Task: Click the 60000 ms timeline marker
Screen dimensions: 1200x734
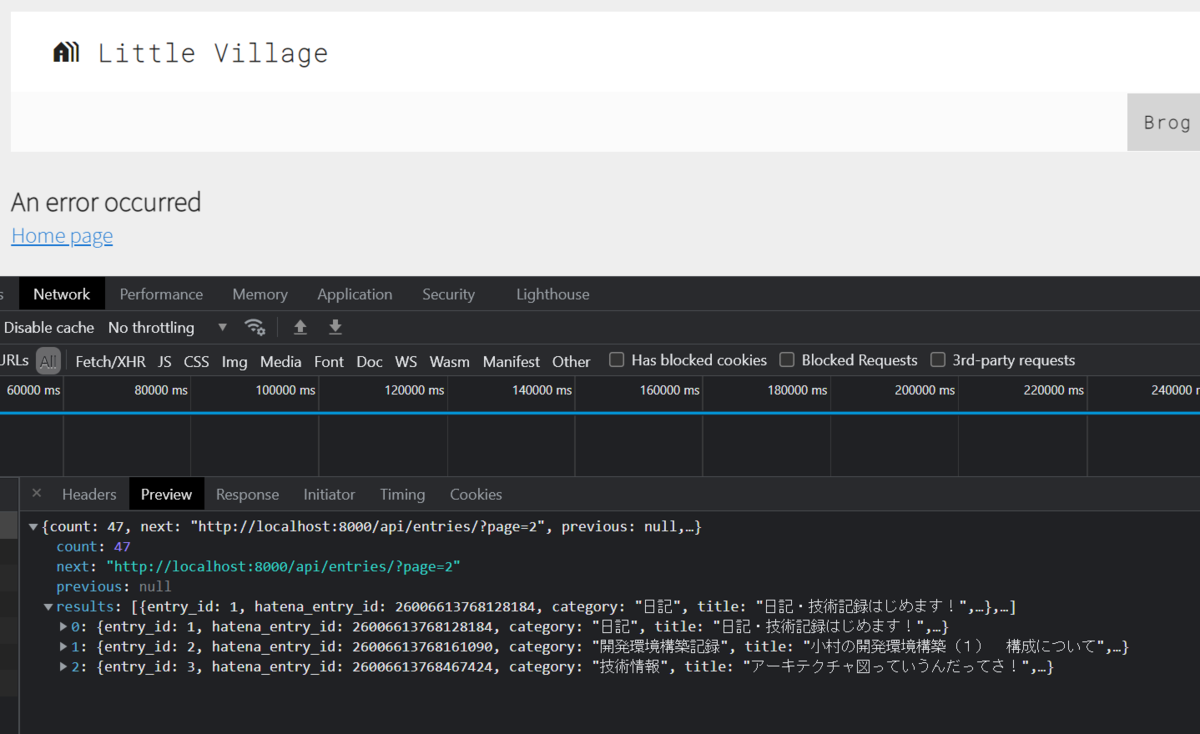Action: pos(34,390)
